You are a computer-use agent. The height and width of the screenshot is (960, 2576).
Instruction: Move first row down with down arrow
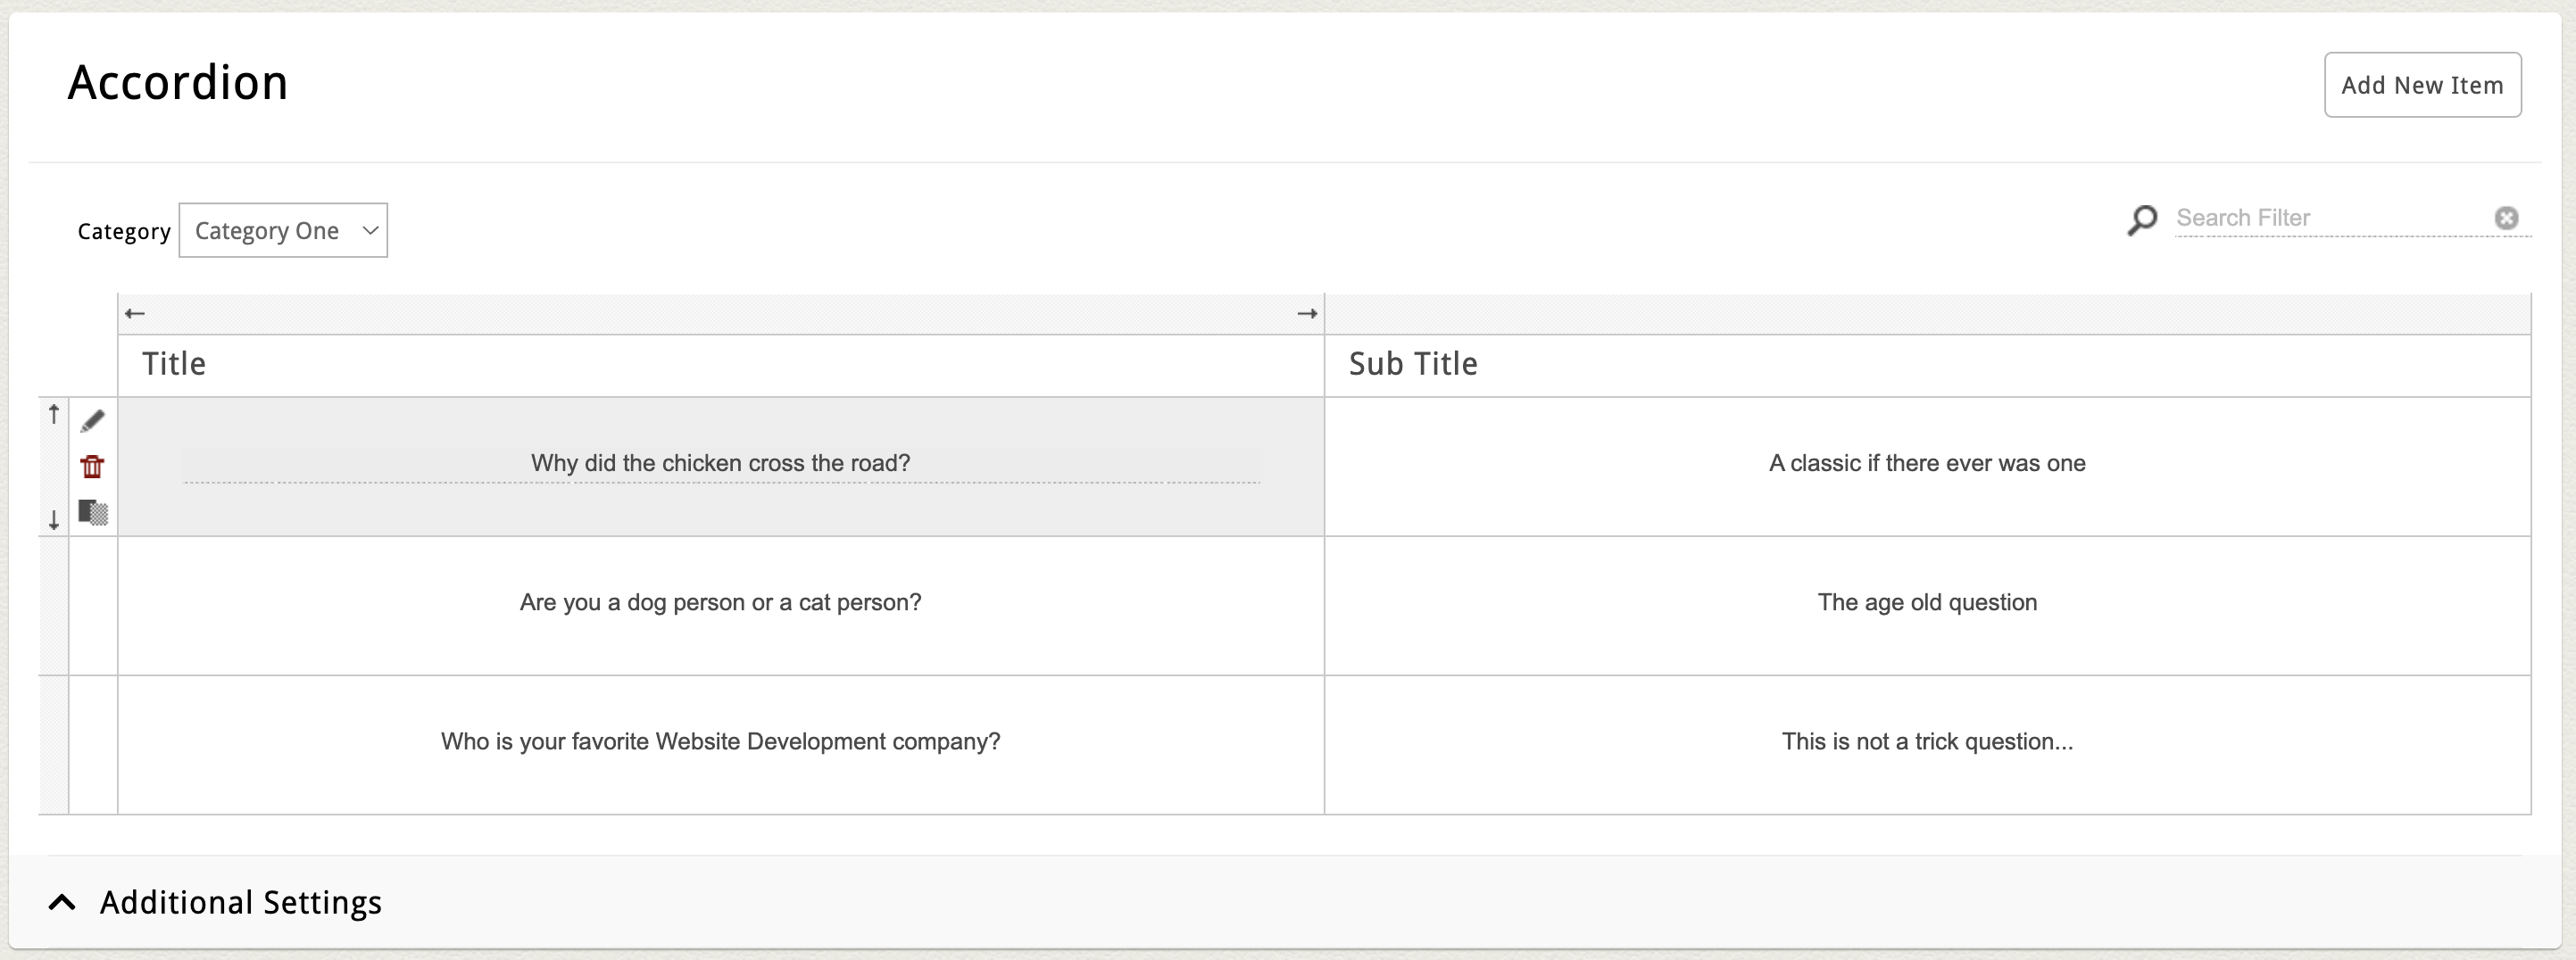point(54,520)
